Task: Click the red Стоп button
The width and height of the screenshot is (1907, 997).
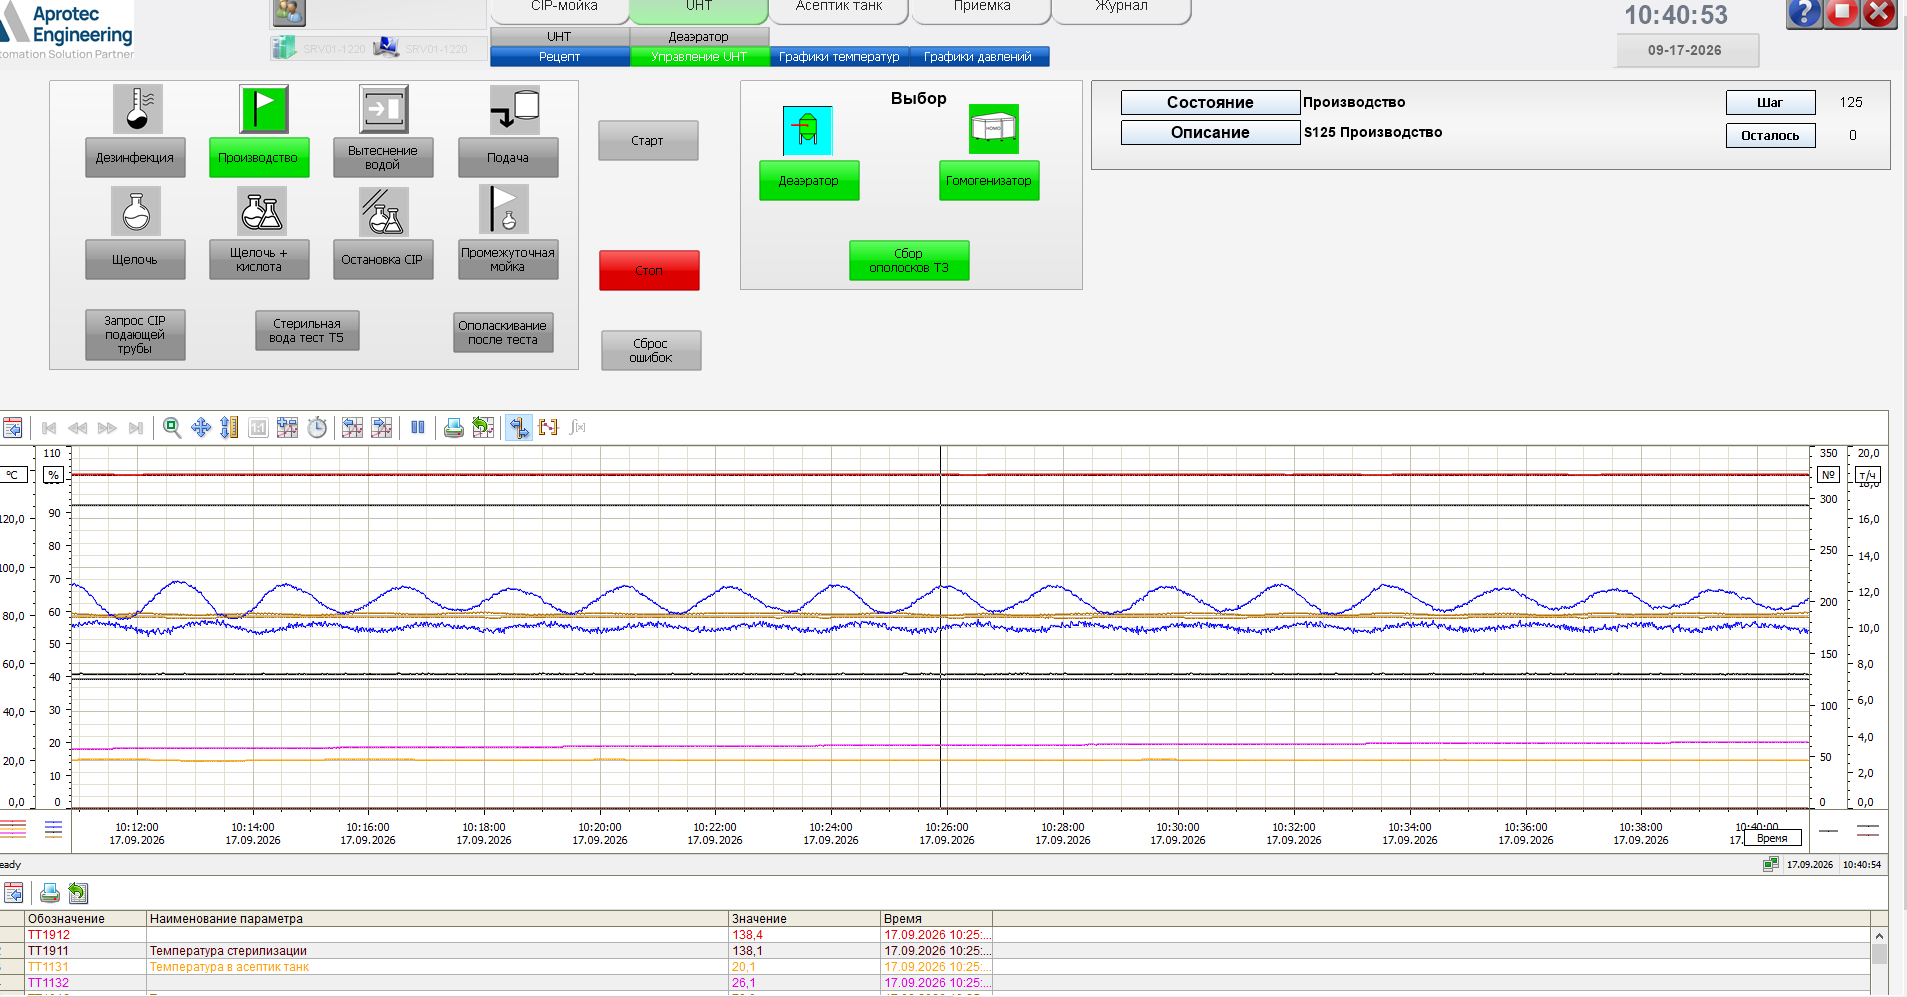Action: point(649,270)
